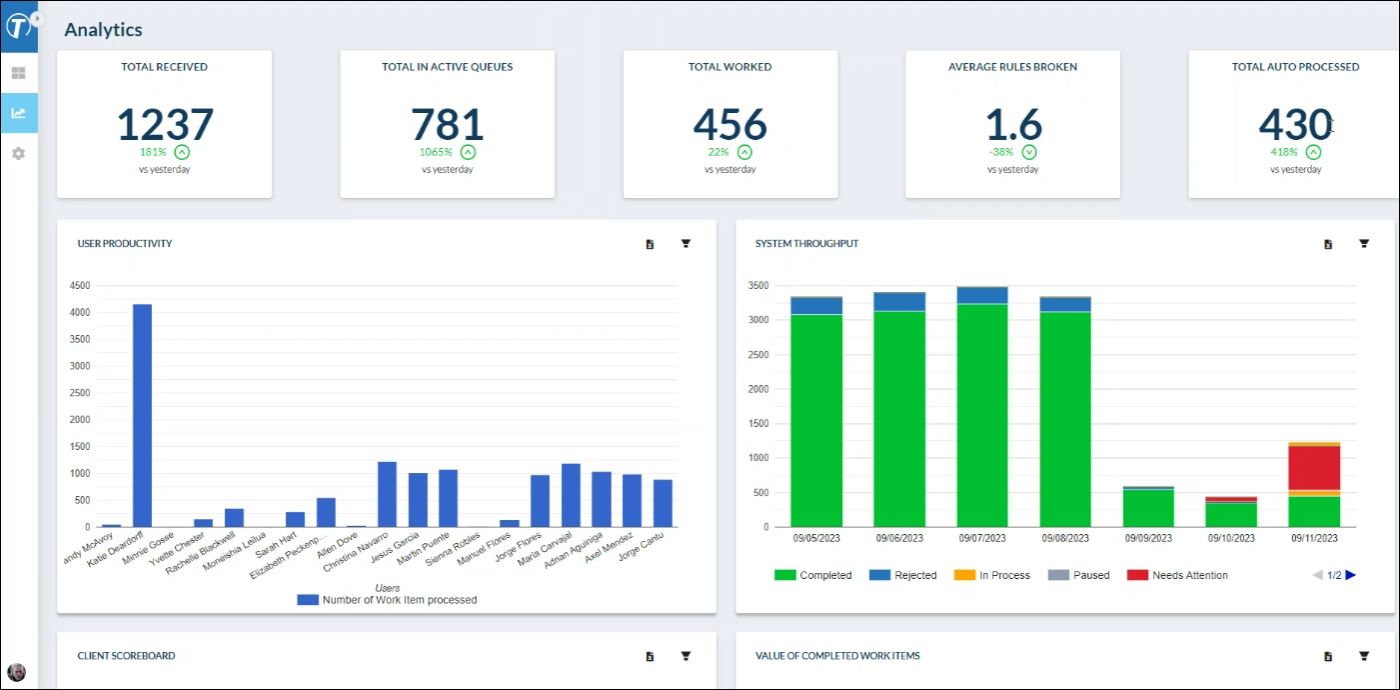Export the System Throughput chart

point(1328,244)
